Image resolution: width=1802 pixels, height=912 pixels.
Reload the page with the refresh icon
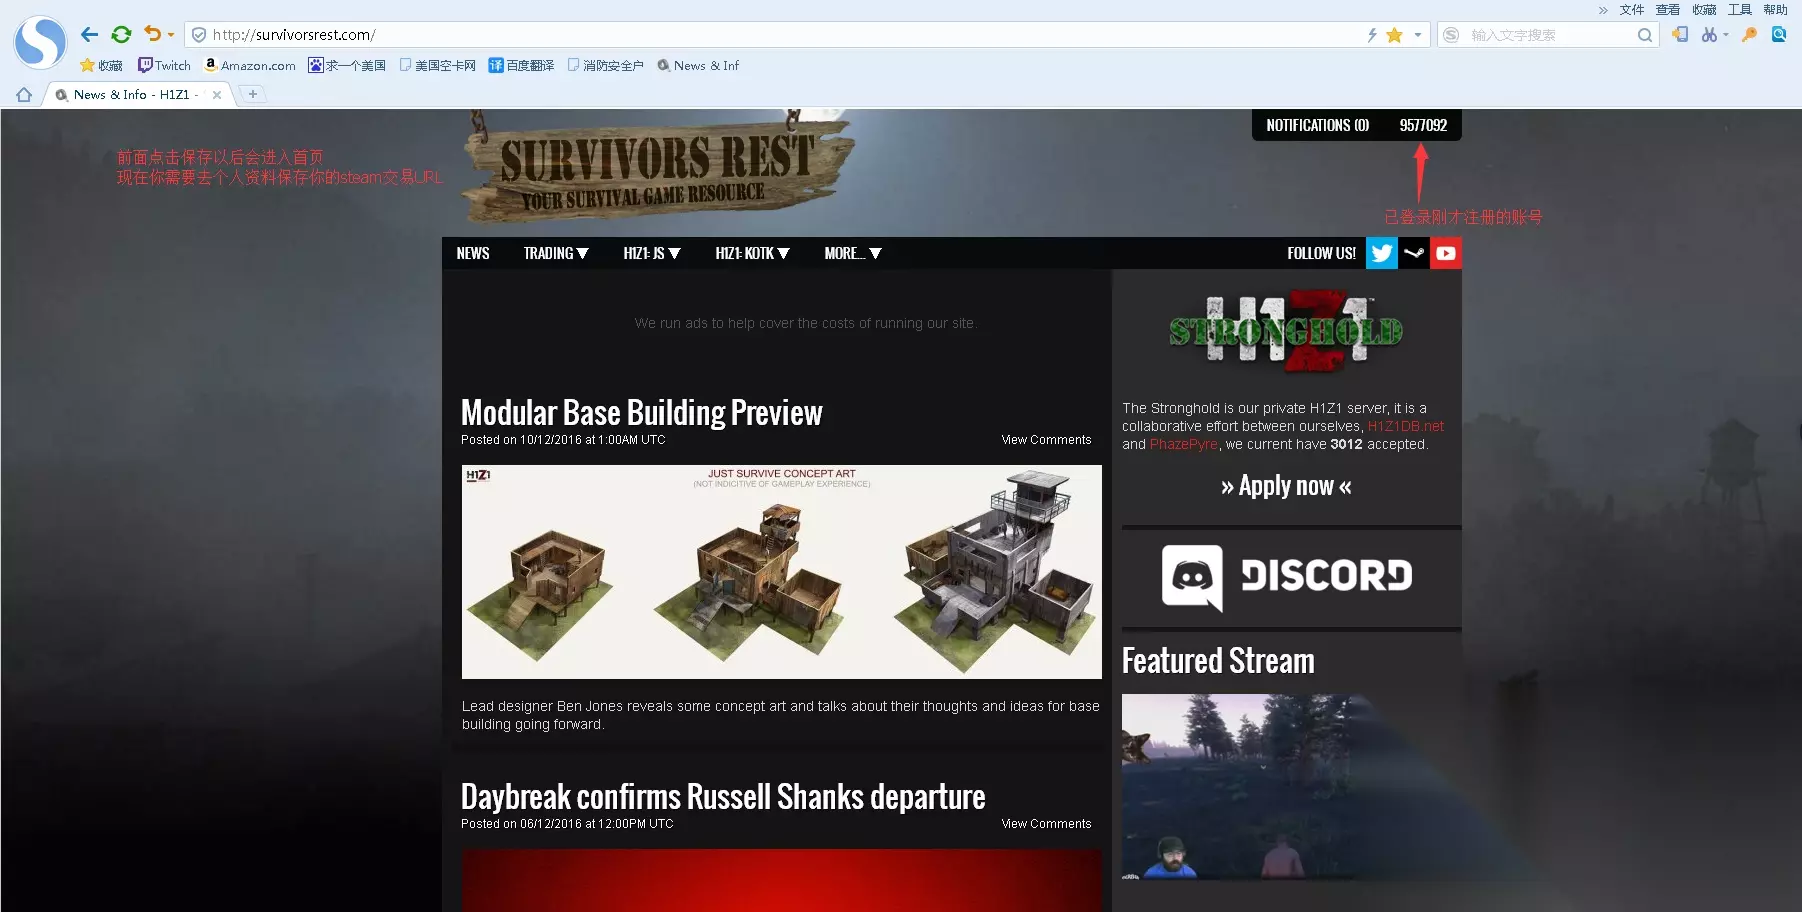coord(121,35)
